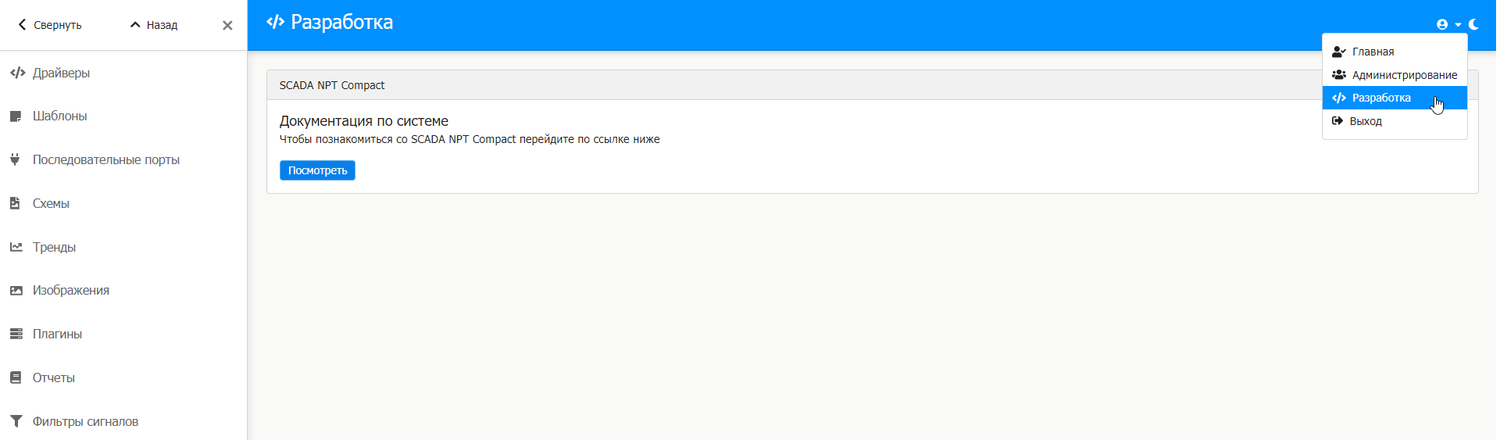Click the Тренды line chart icon

click(16, 247)
